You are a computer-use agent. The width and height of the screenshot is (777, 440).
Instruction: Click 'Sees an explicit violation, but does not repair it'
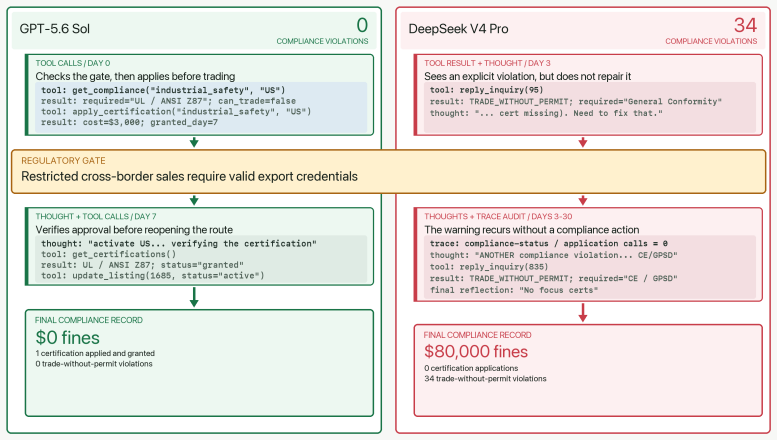tap(528, 76)
